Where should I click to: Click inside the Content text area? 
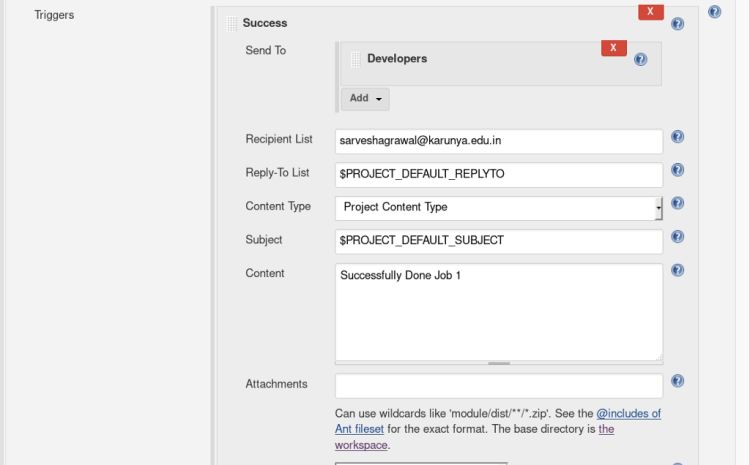click(x=498, y=310)
